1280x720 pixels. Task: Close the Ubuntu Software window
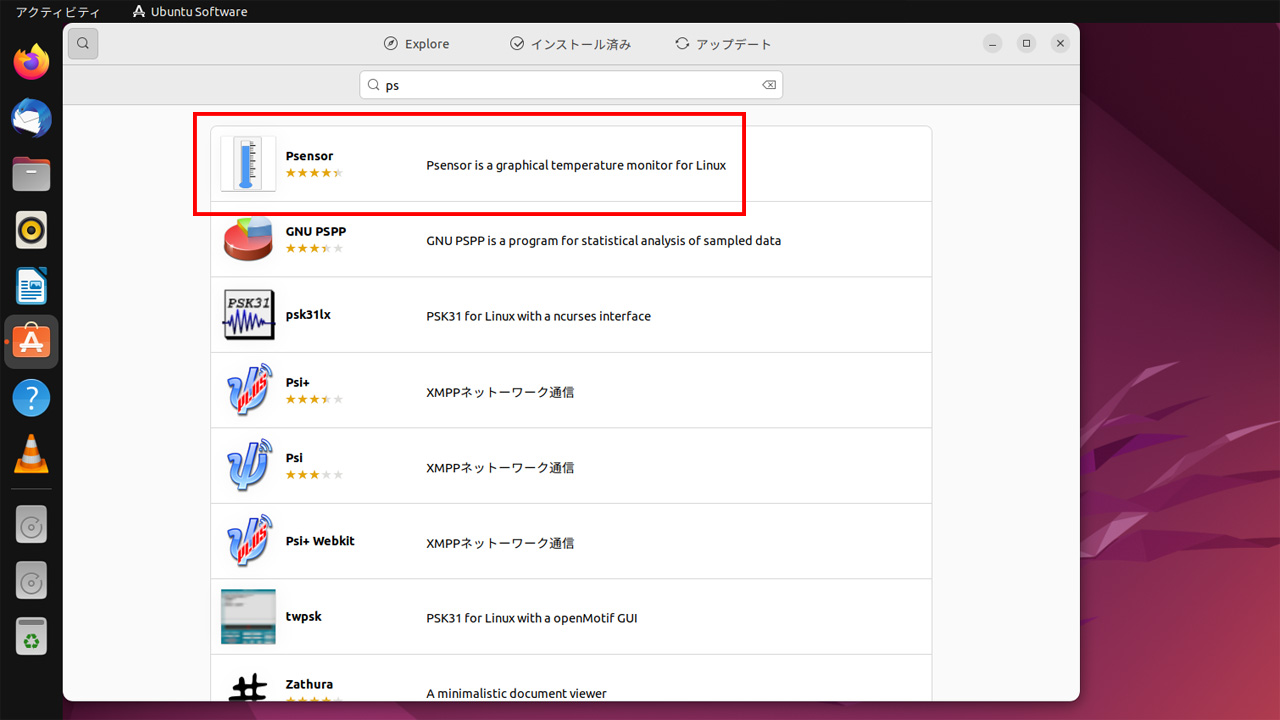1060,43
